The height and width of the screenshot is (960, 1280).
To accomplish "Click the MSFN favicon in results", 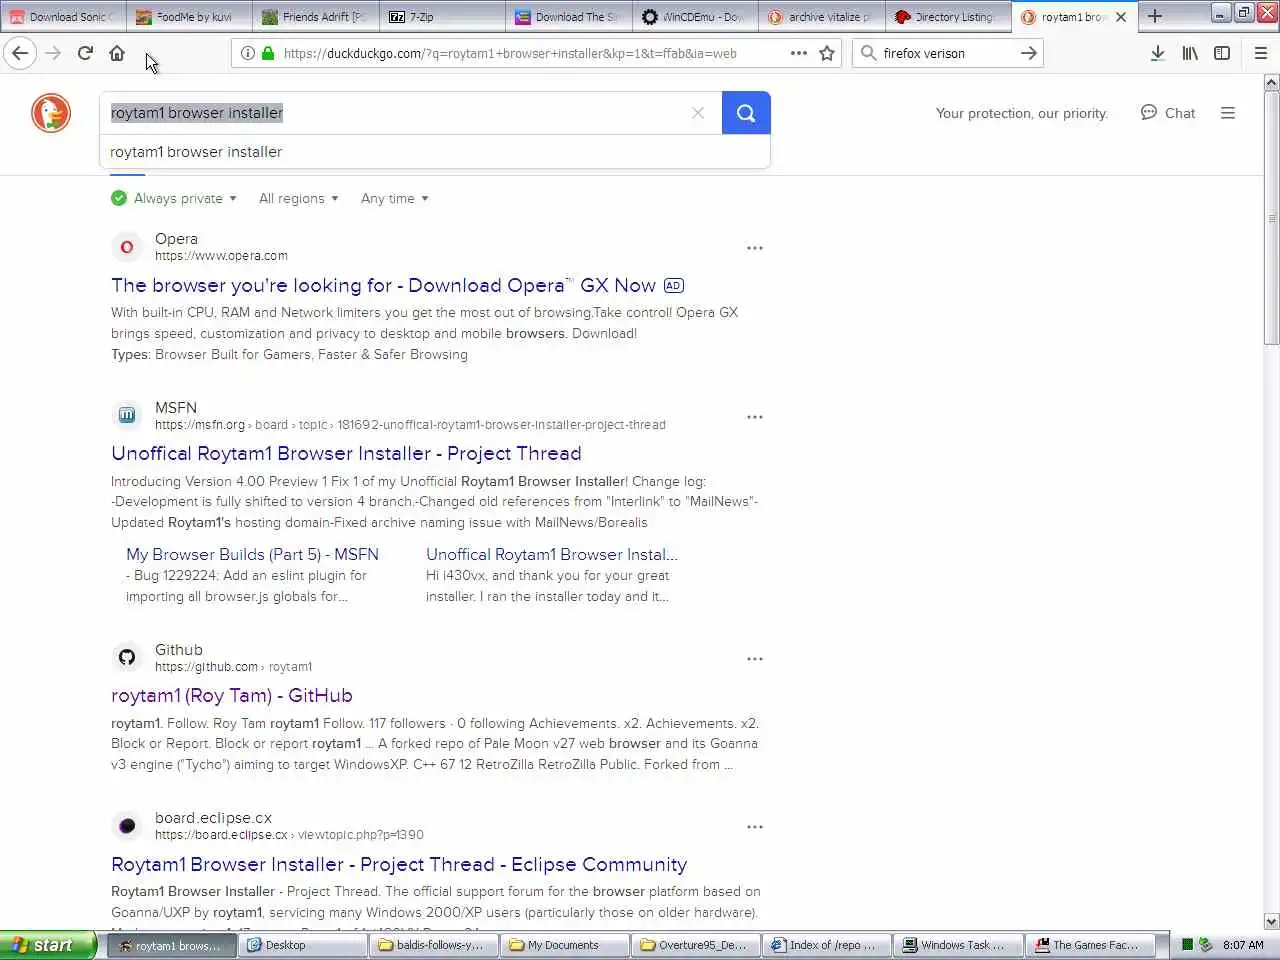I will 127,415.
